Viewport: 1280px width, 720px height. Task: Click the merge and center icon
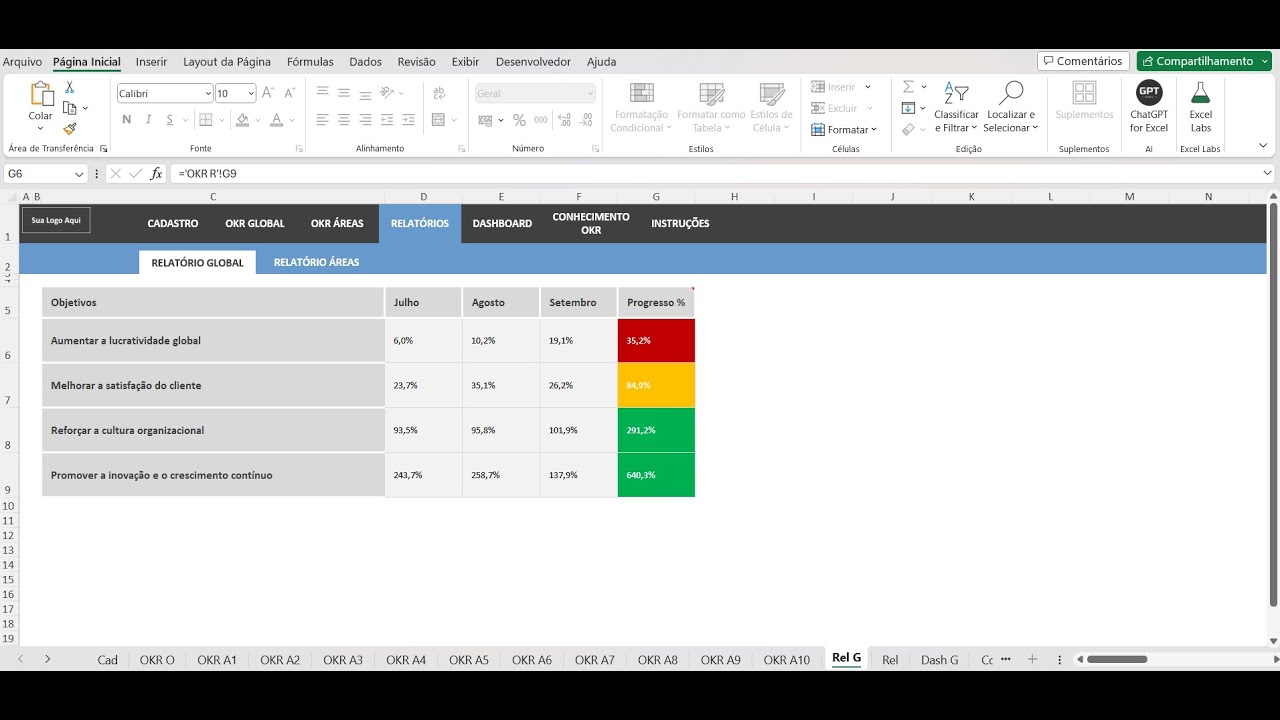(x=438, y=120)
